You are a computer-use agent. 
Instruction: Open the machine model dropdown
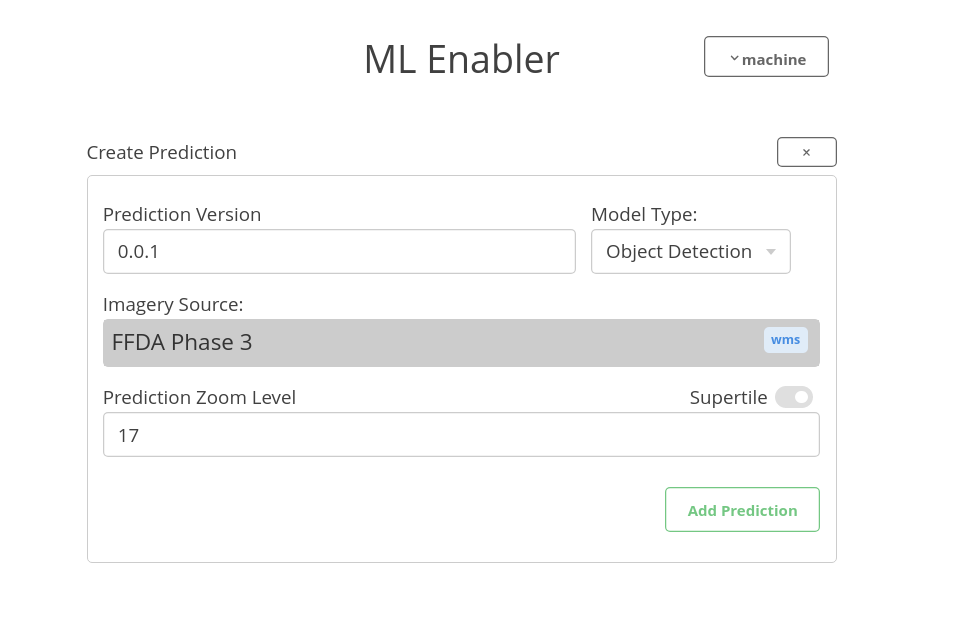(x=766, y=56)
